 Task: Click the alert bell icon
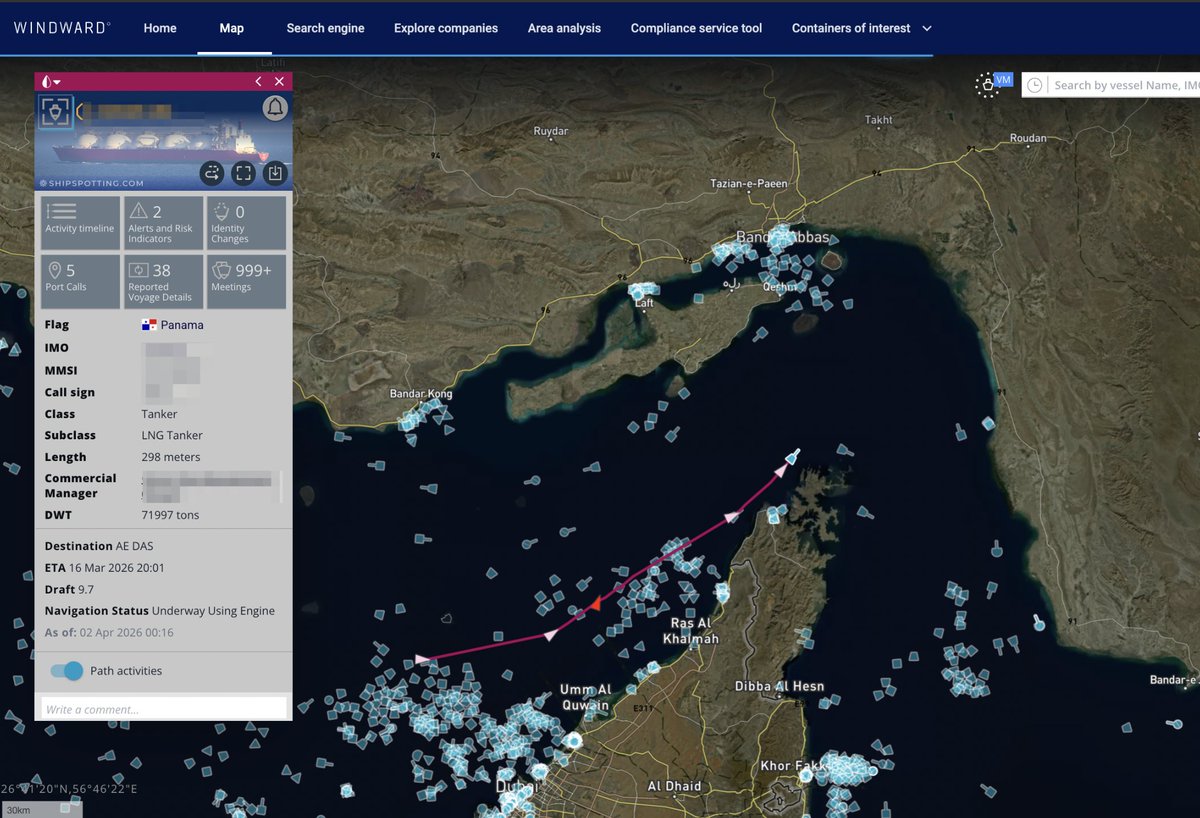tap(275, 108)
